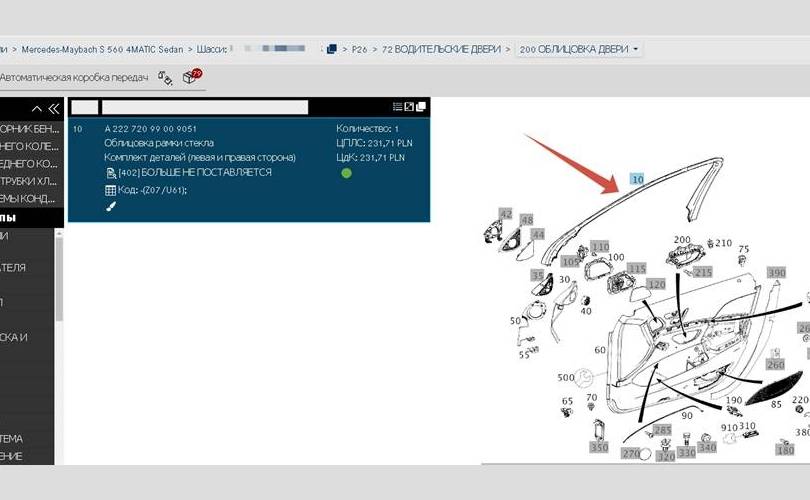Click the stacked windows icon in list header
Image resolution: width=810 pixels, height=500 pixels.
421,107
